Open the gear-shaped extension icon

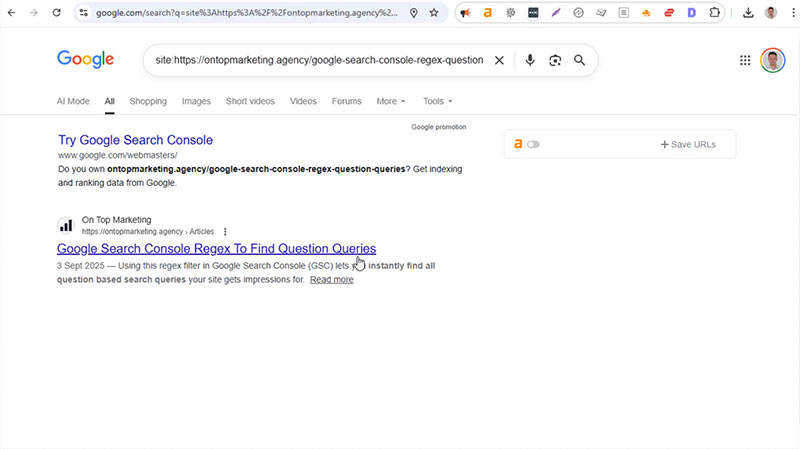[x=510, y=13]
